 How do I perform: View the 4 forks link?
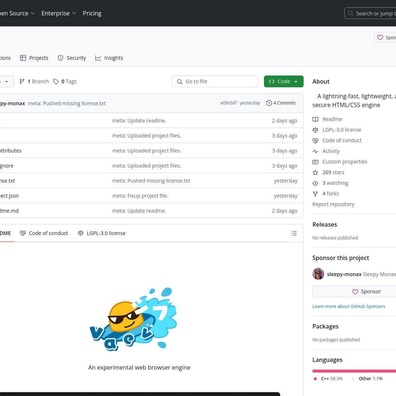click(x=331, y=193)
